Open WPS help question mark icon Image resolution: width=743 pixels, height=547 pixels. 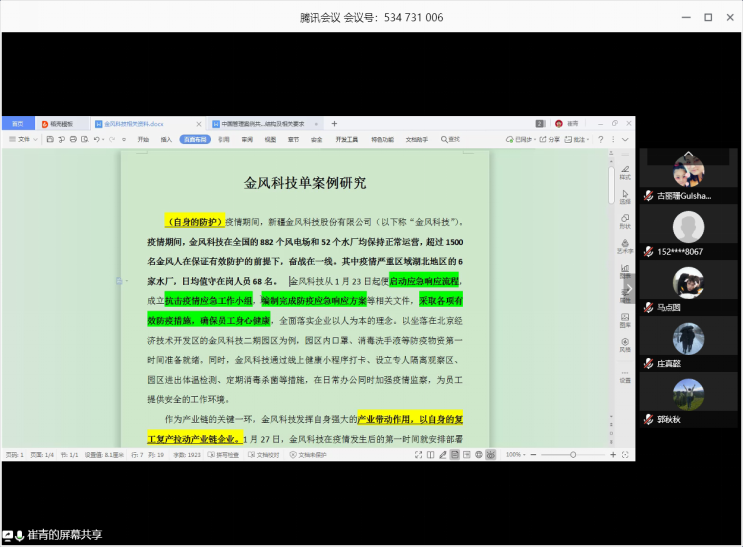point(600,139)
